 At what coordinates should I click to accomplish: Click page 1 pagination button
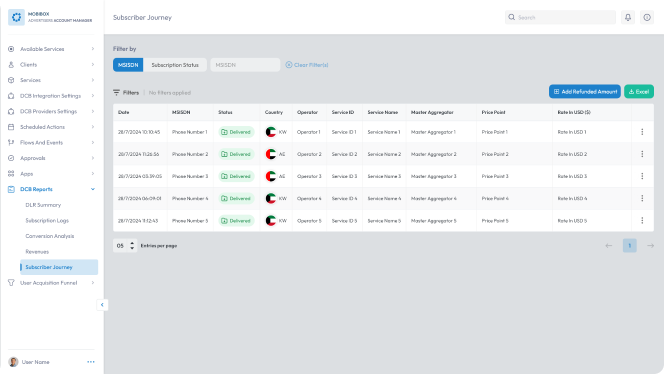629,246
